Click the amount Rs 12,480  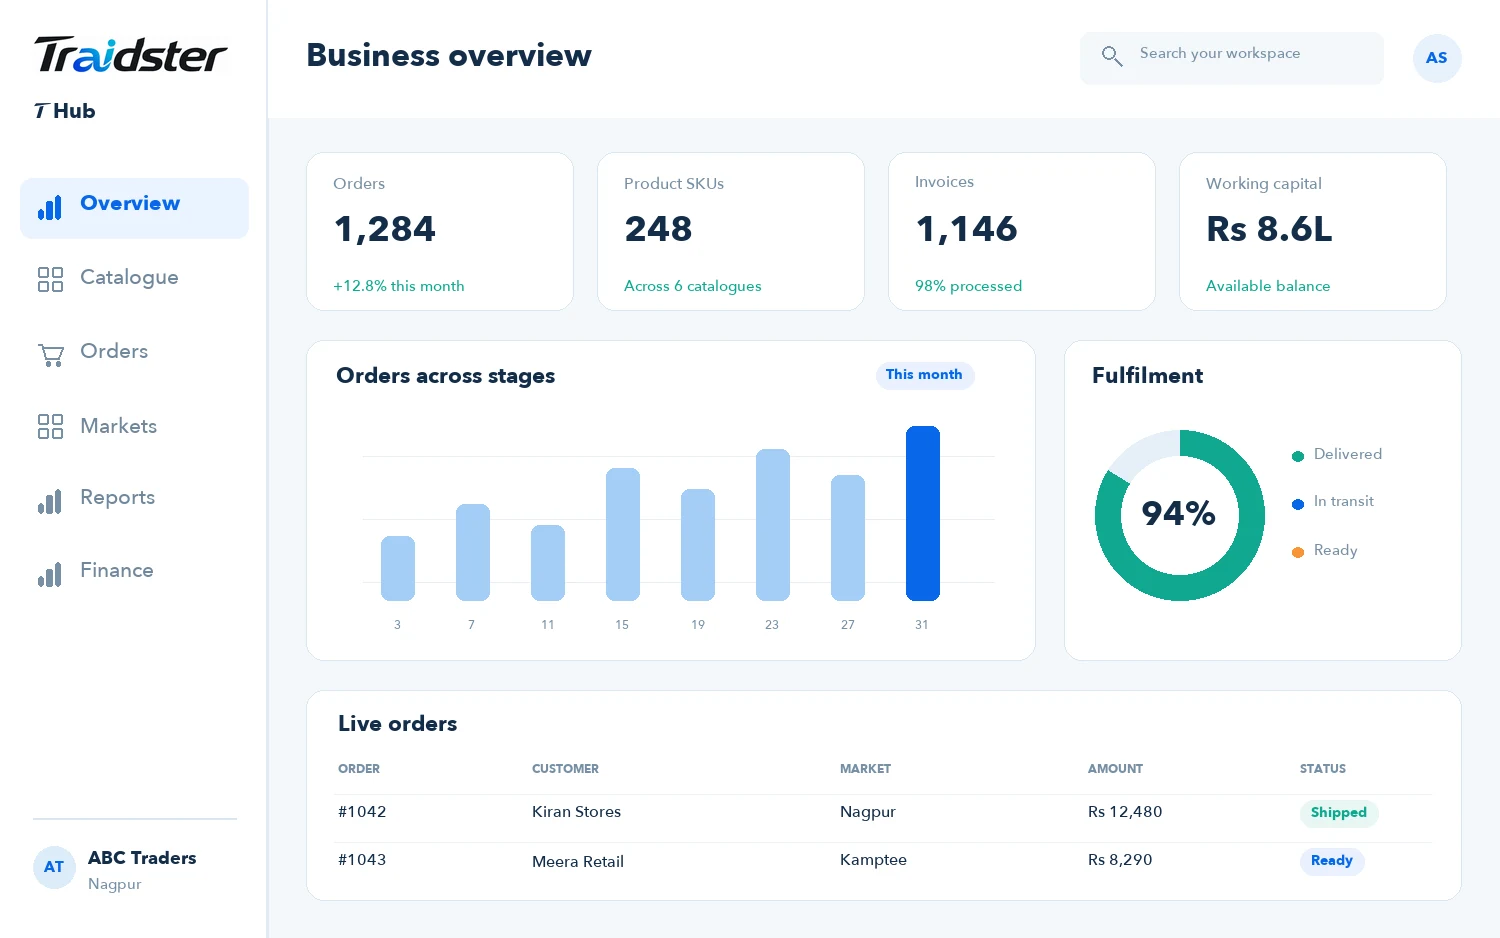click(x=1125, y=812)
